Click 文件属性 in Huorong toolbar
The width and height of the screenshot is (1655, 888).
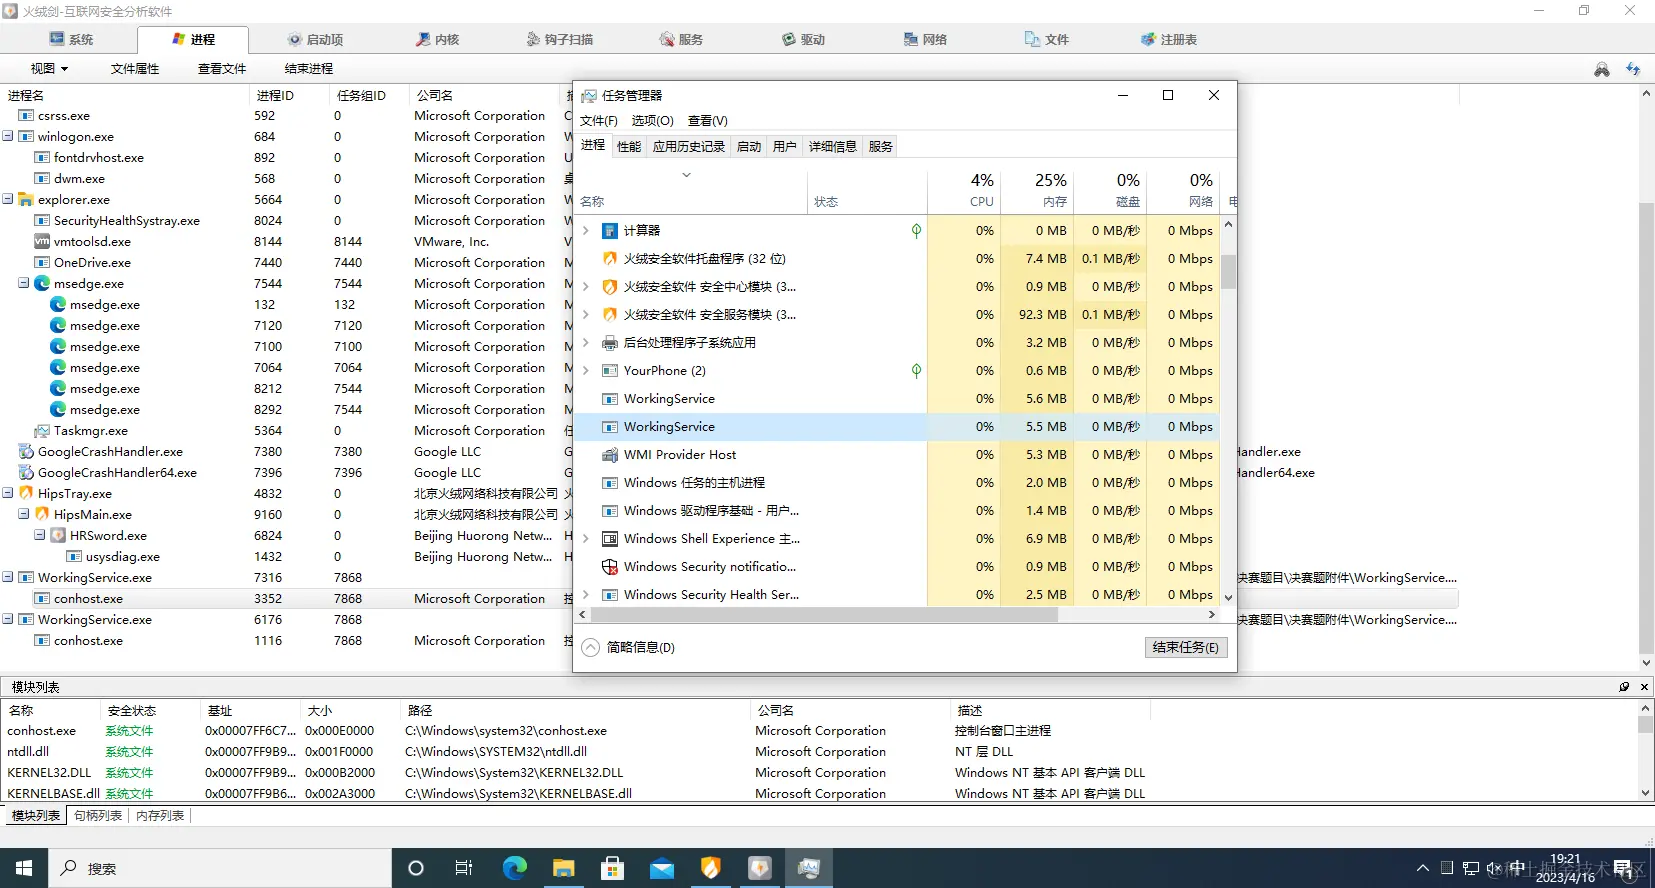pos(135,69)
